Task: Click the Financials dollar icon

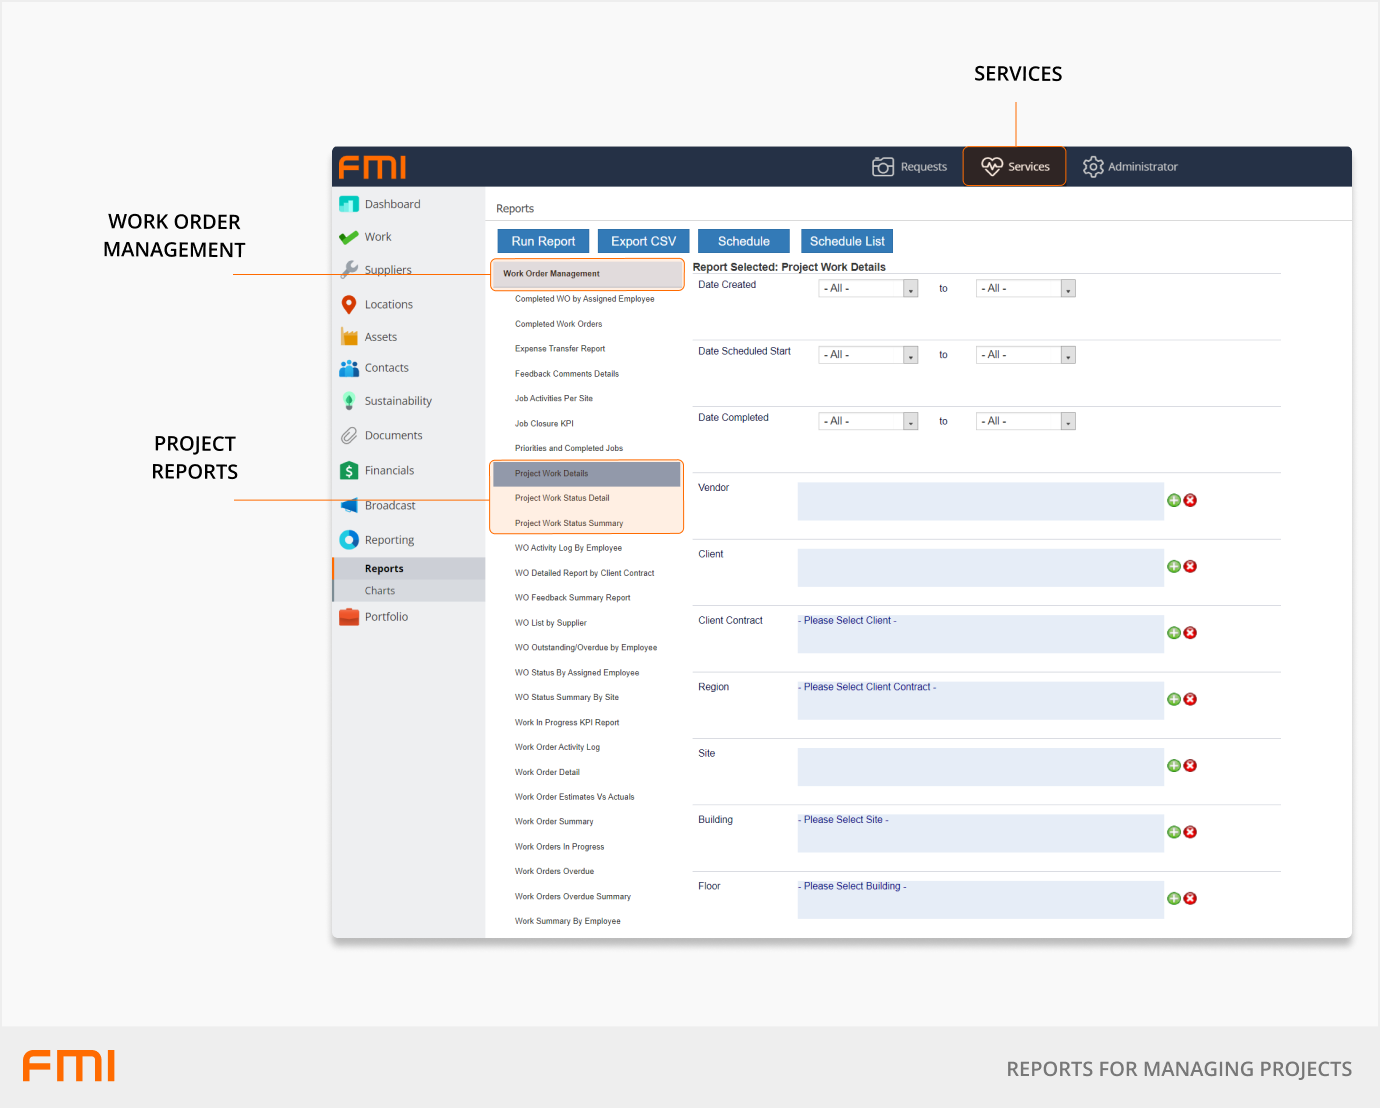Action: 349,471
